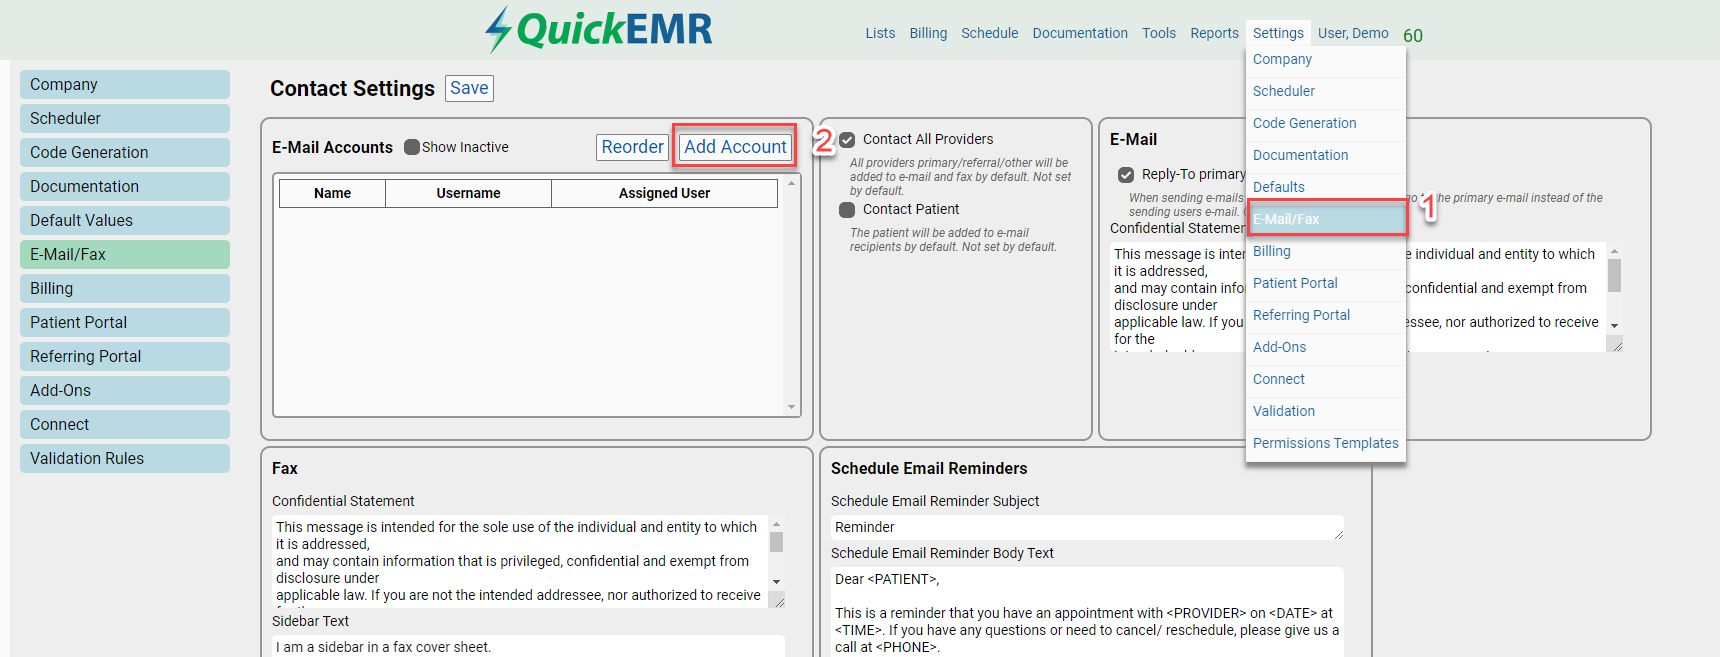The image size is (1720, 657).
Task: Choose Validation in Settings dropdown
Action: [1326, 412]
